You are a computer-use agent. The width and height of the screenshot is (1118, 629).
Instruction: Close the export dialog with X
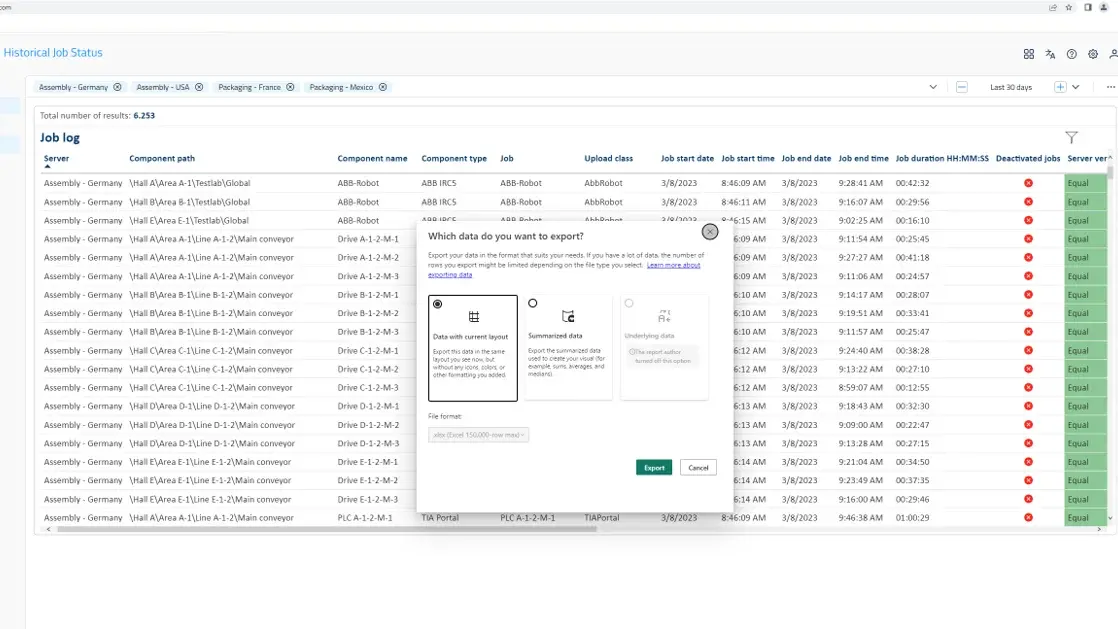click(x=710, y=232)
